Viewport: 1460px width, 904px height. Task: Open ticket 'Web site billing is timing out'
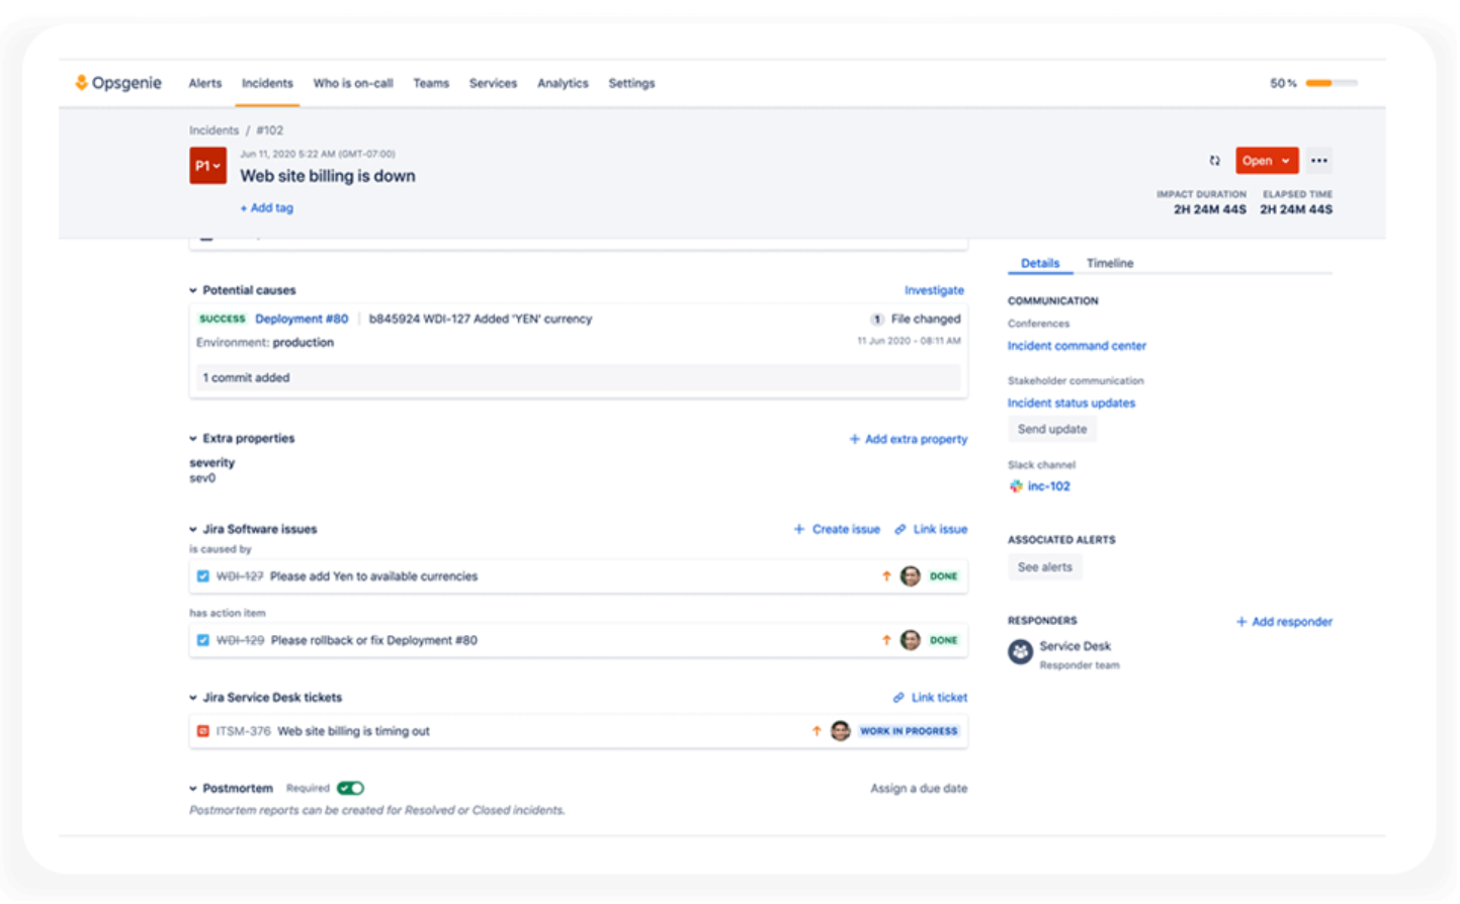[x=353, y=732]
